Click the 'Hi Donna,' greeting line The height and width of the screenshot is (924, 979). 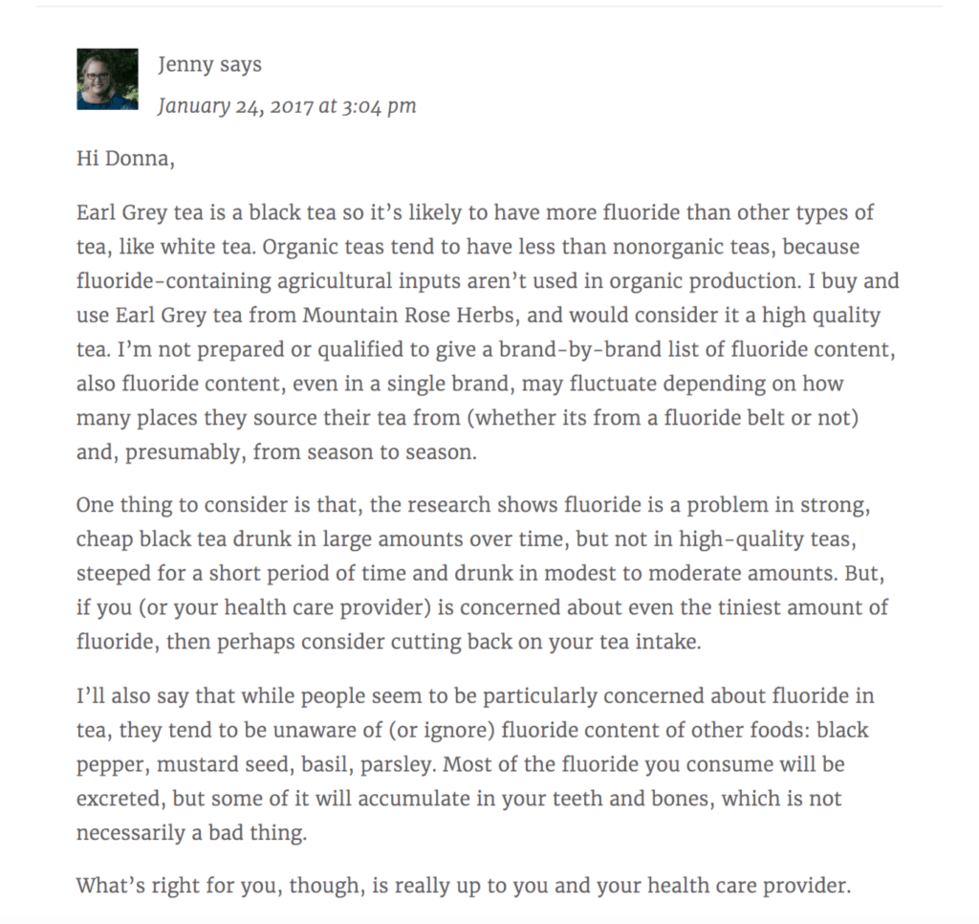tap(125, 159)
